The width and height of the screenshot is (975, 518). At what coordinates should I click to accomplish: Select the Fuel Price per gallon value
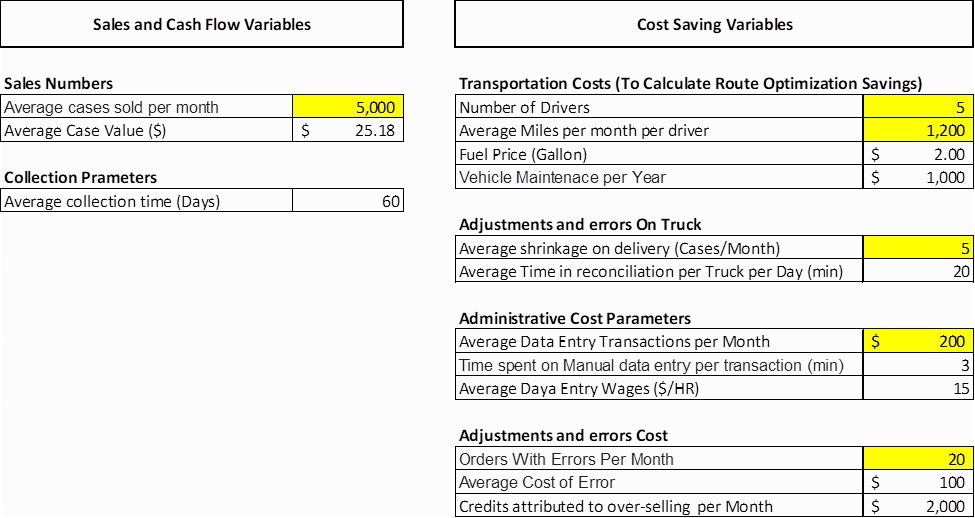[917, 154]
